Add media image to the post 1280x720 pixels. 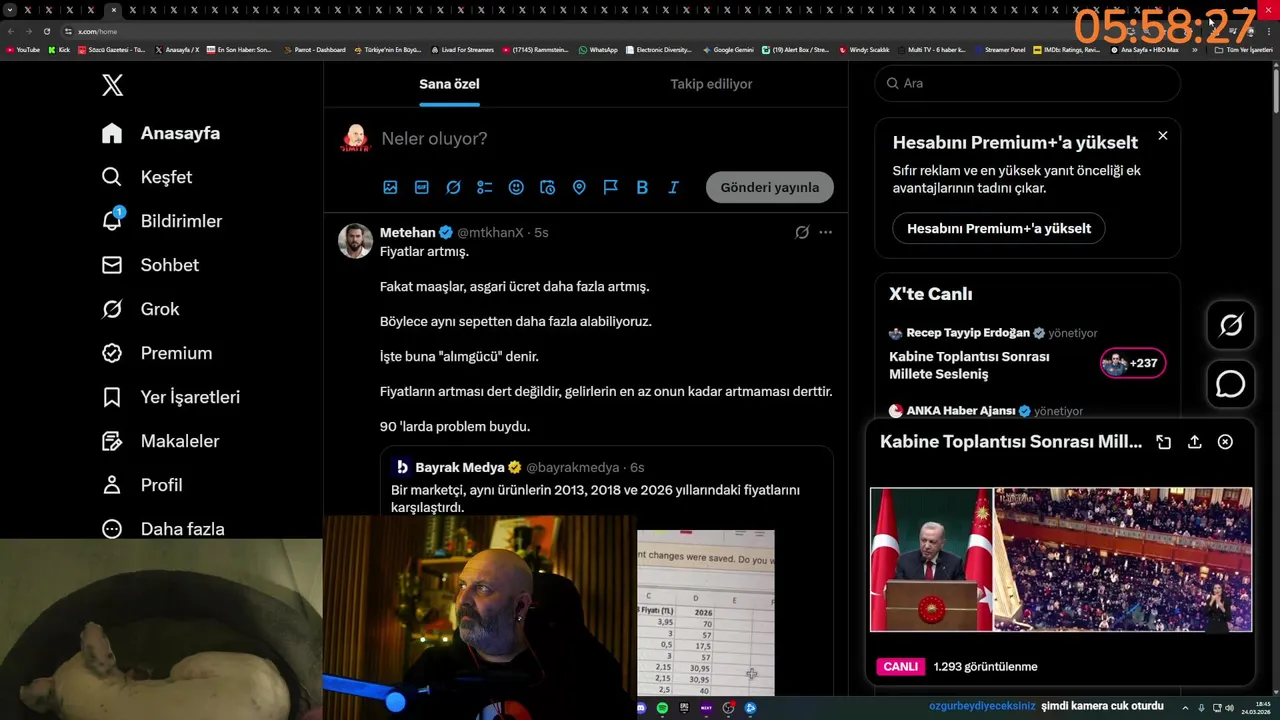(x=390, y=187)
